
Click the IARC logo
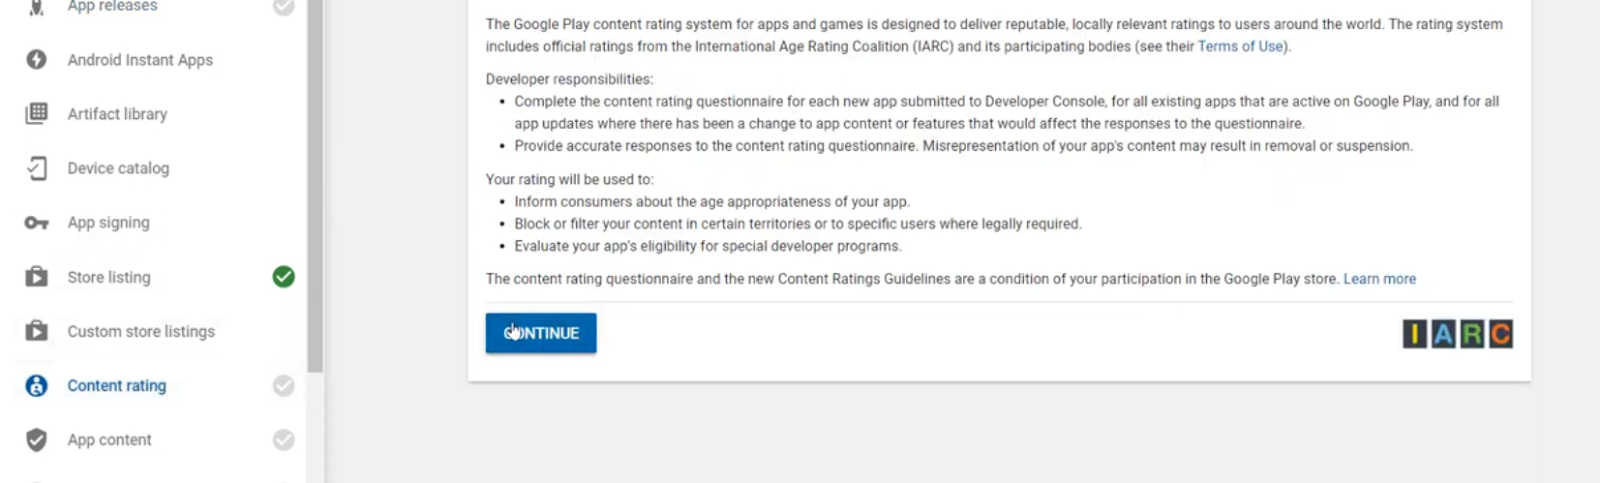pyautogui.click(x=1457, y=334)
